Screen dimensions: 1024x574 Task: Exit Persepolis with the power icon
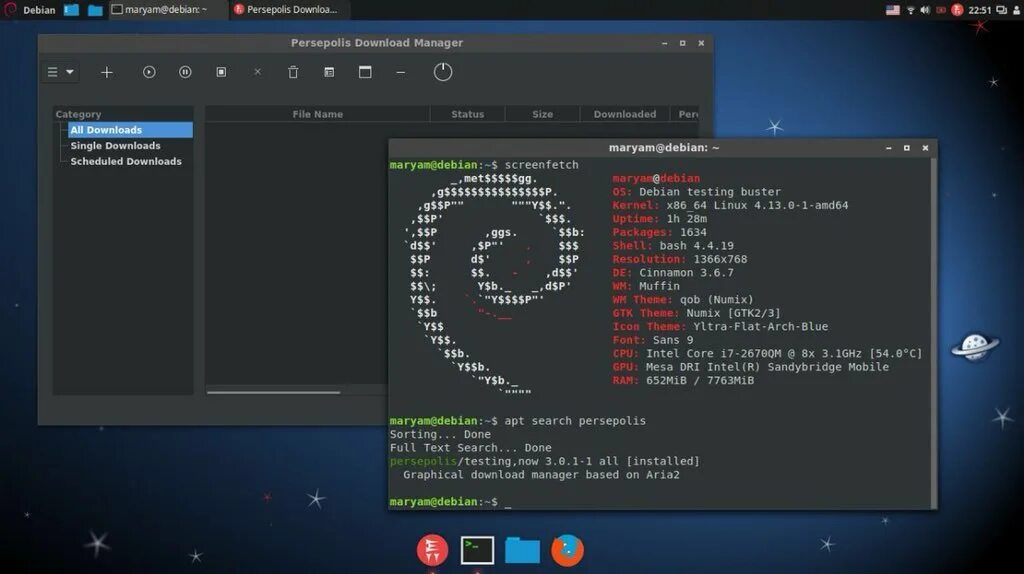pos(443,72)
